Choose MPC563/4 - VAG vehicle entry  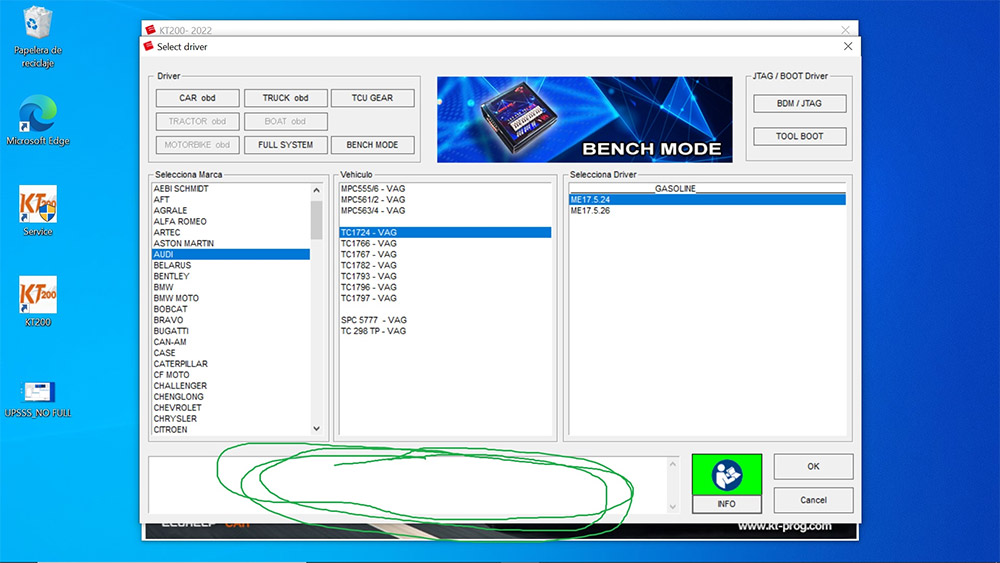445,210
